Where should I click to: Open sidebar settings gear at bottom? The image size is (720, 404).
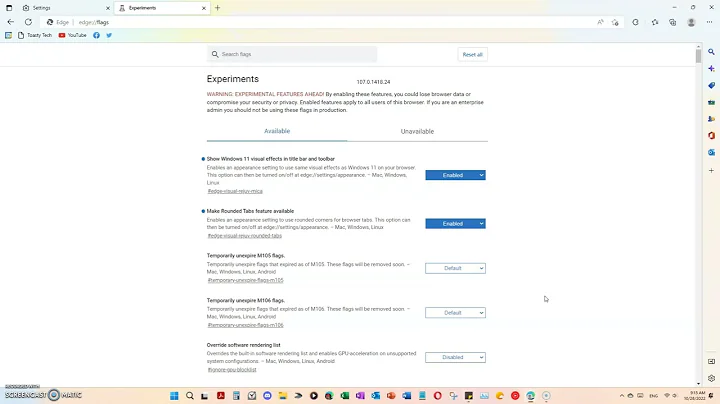click(x=711, y=378)
